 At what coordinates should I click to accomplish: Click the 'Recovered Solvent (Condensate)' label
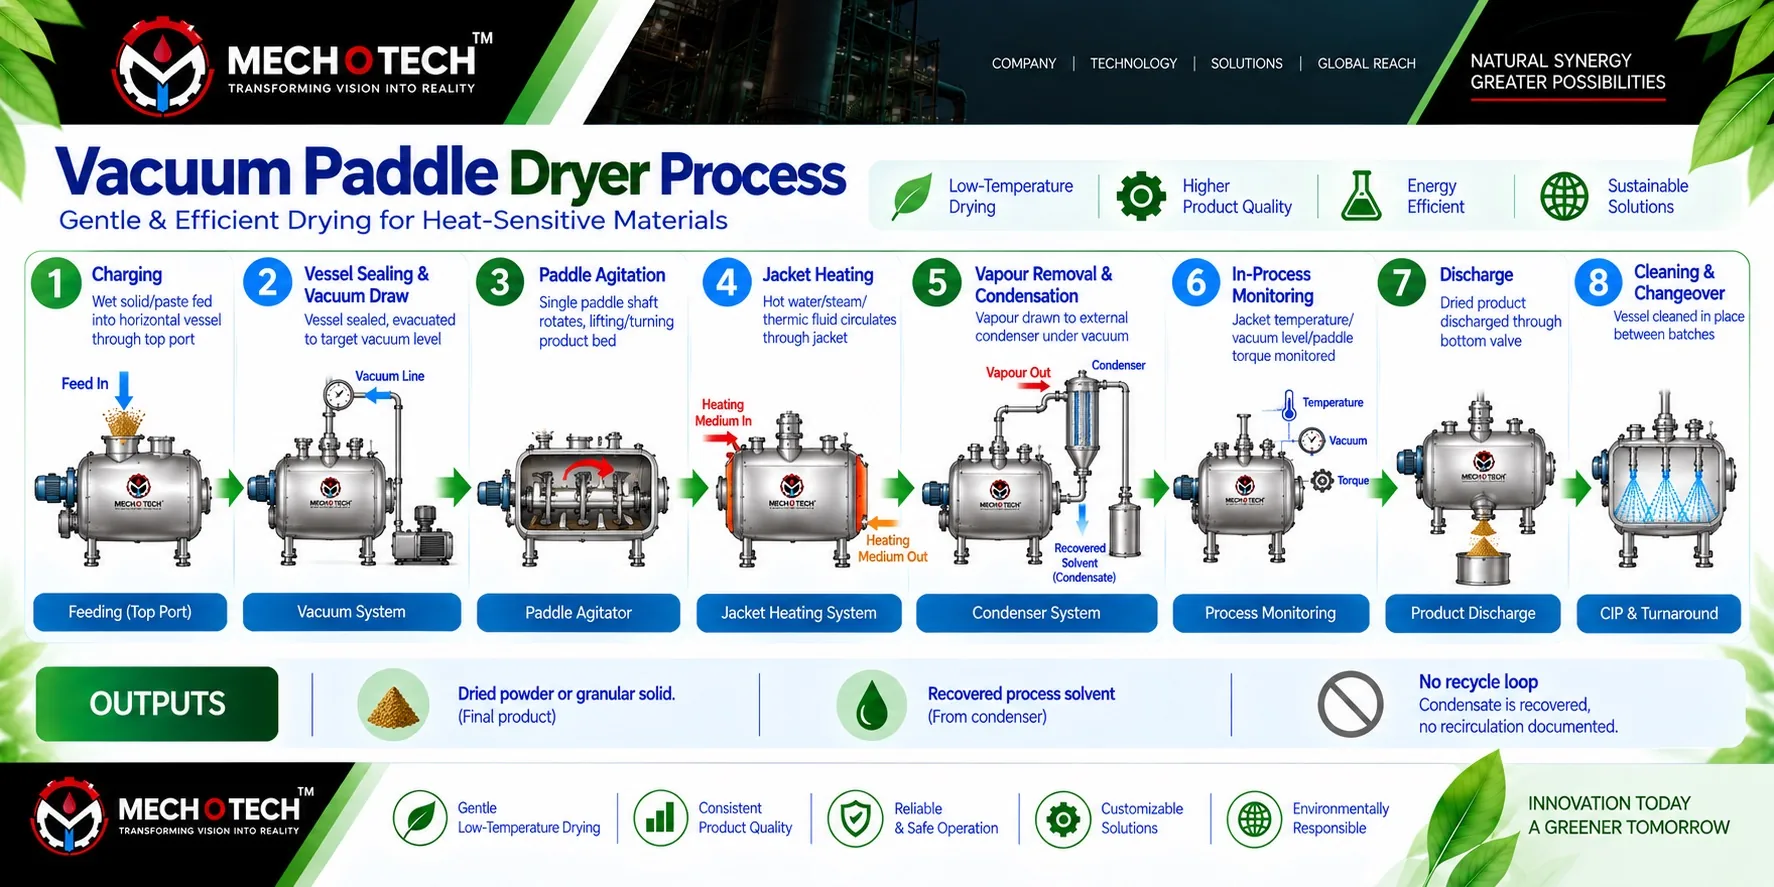point(1083,562)
